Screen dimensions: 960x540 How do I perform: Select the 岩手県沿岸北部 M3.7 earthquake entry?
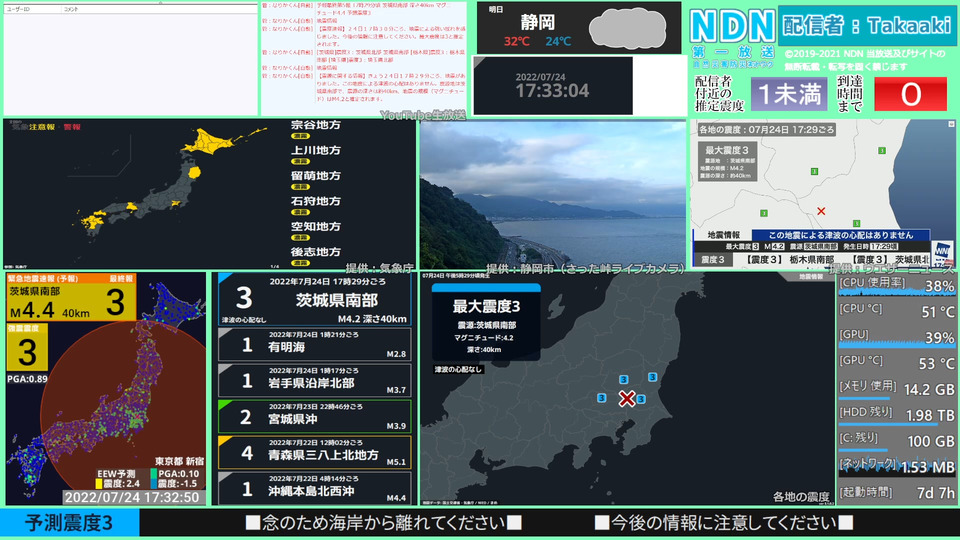pos(315,380)
